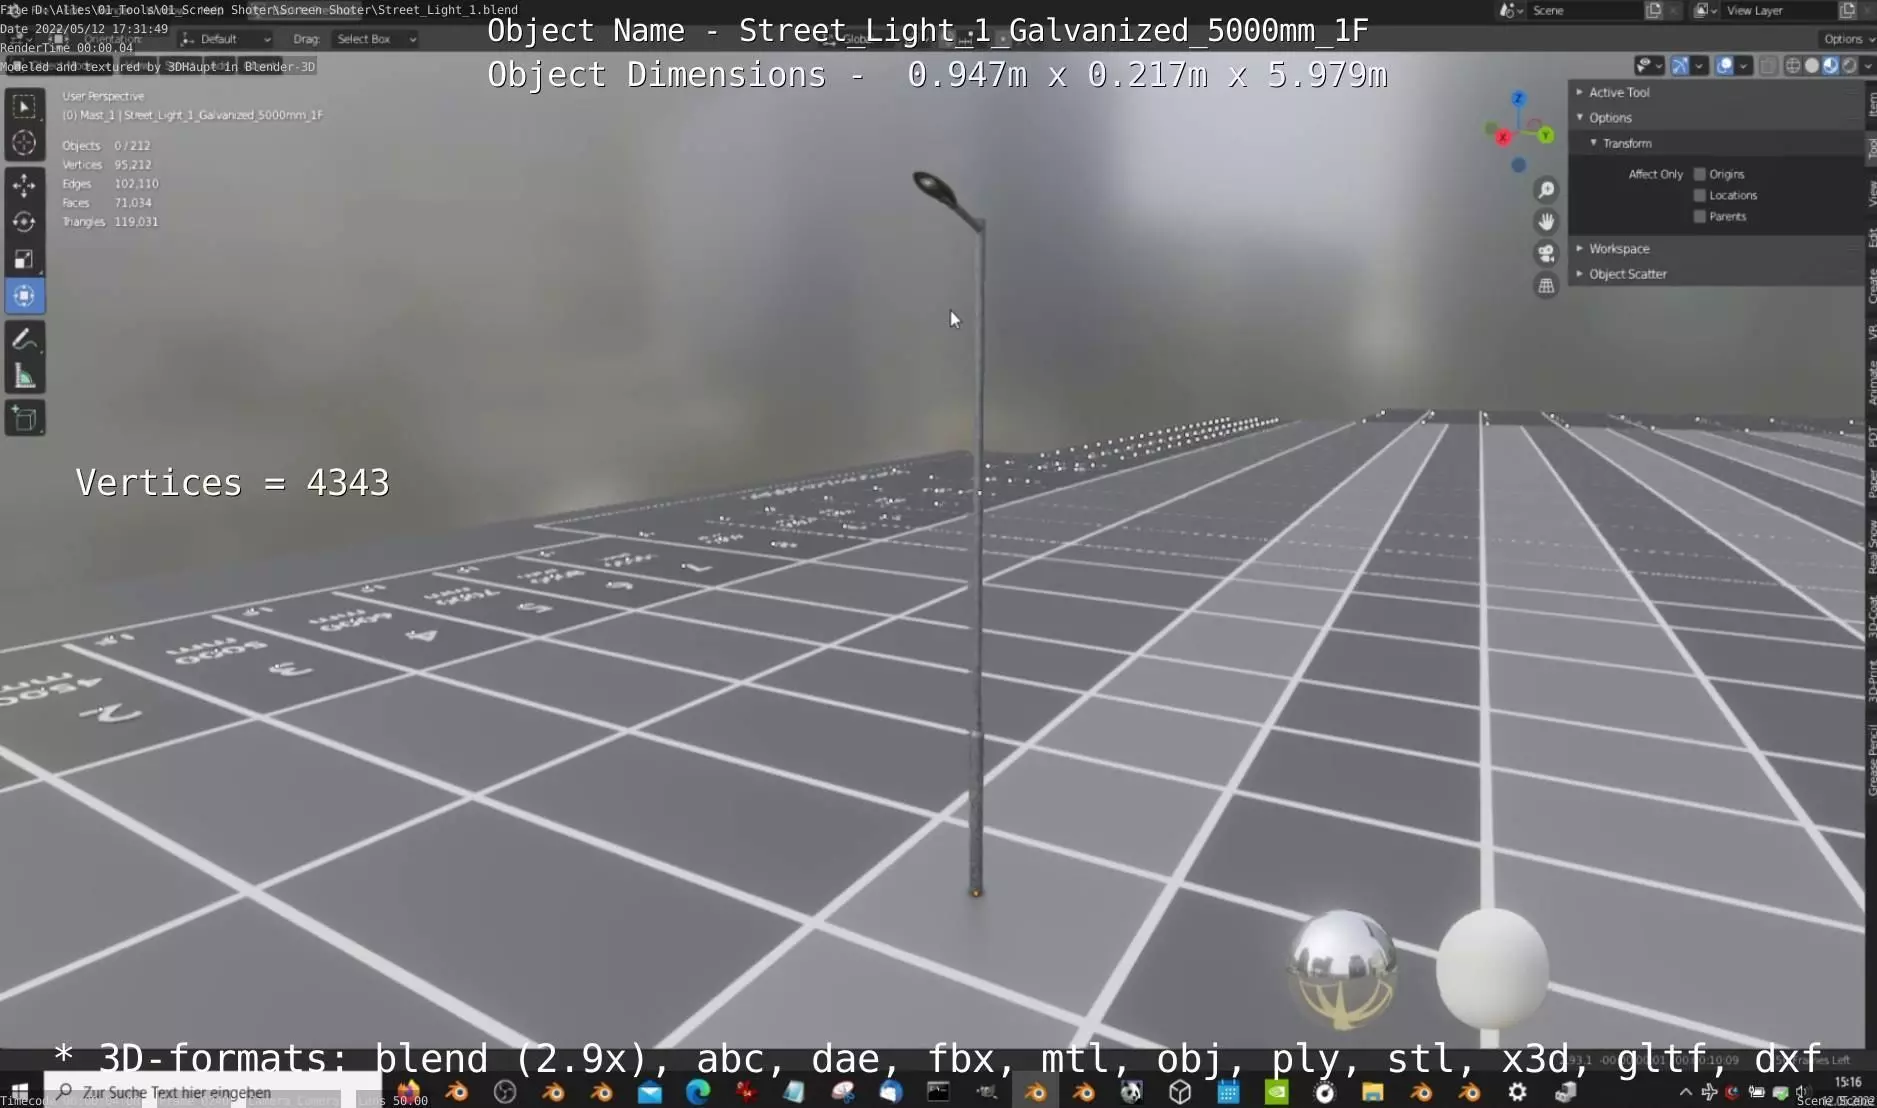The height and width of the screenshot is (1108, 1877).
Task: Open Microsoft Edge from taskbar
Action: (698, 1092)
